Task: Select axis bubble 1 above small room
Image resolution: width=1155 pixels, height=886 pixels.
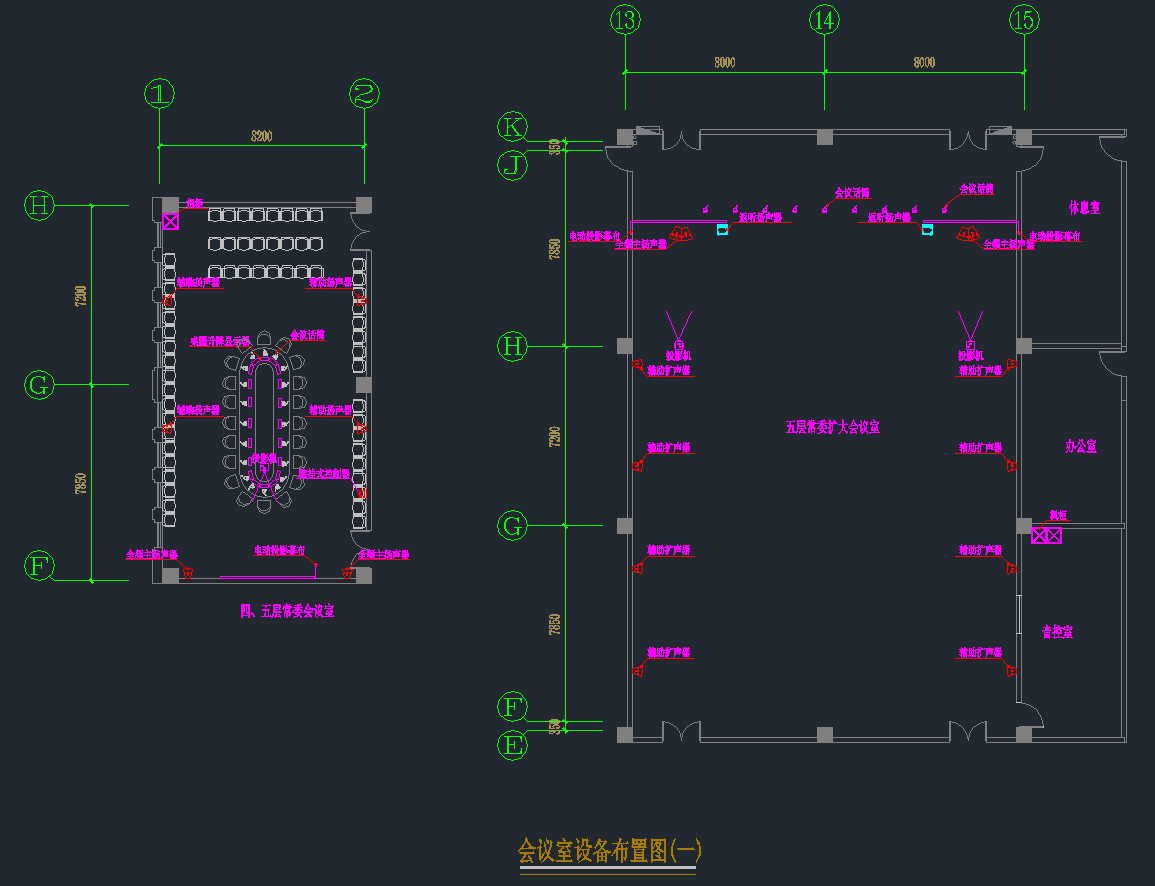Action: 160,94
